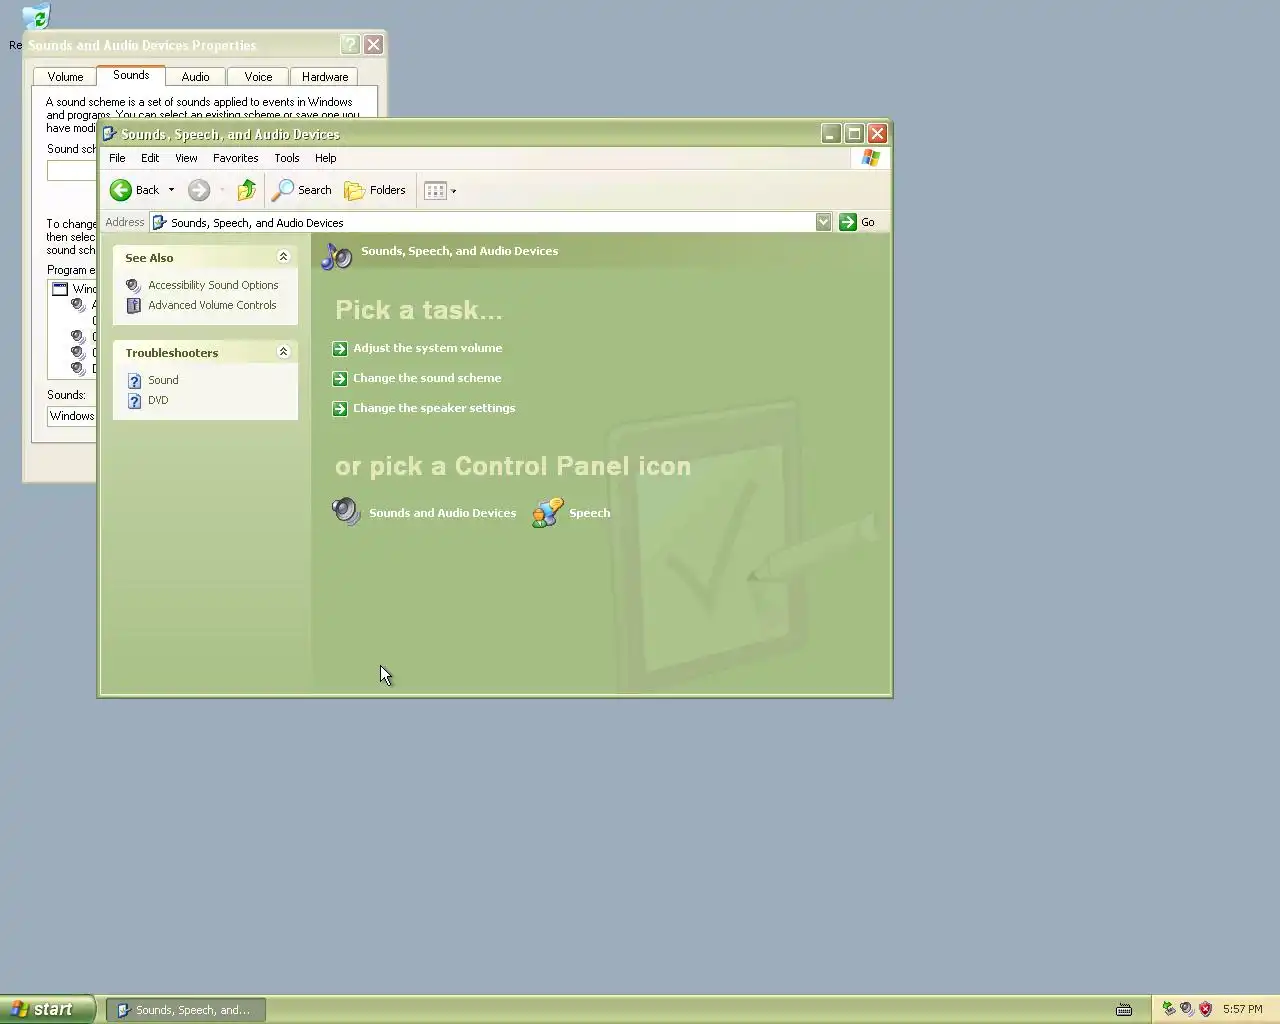Collapse the See Also panel chevron
Viewport: 1280px width, 1024px height.
(283, 257)
